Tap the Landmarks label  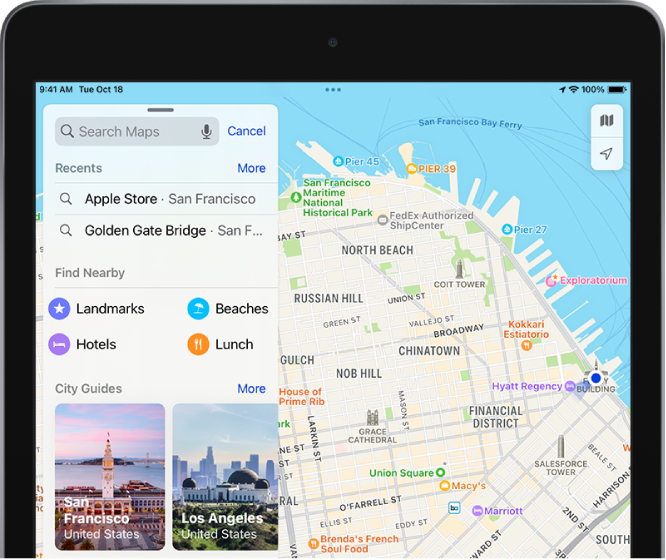tap(110, 308)
